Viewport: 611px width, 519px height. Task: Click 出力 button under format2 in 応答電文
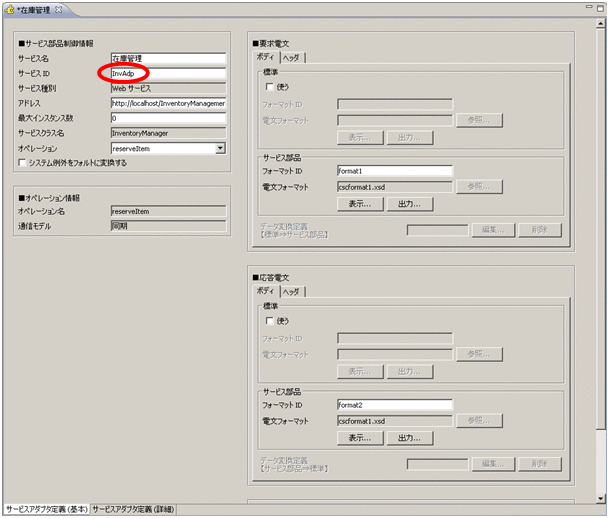point(410,438)
